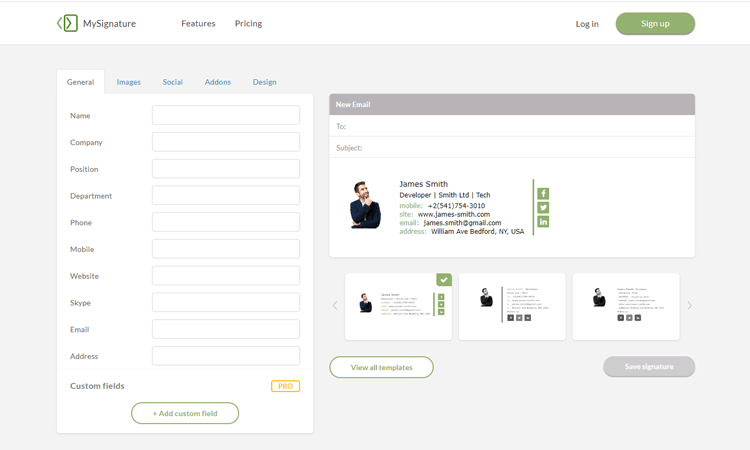Switch to the Social tab
This screenshot has height=450, width=750.
pyautogui.click(x=173, y=82)
